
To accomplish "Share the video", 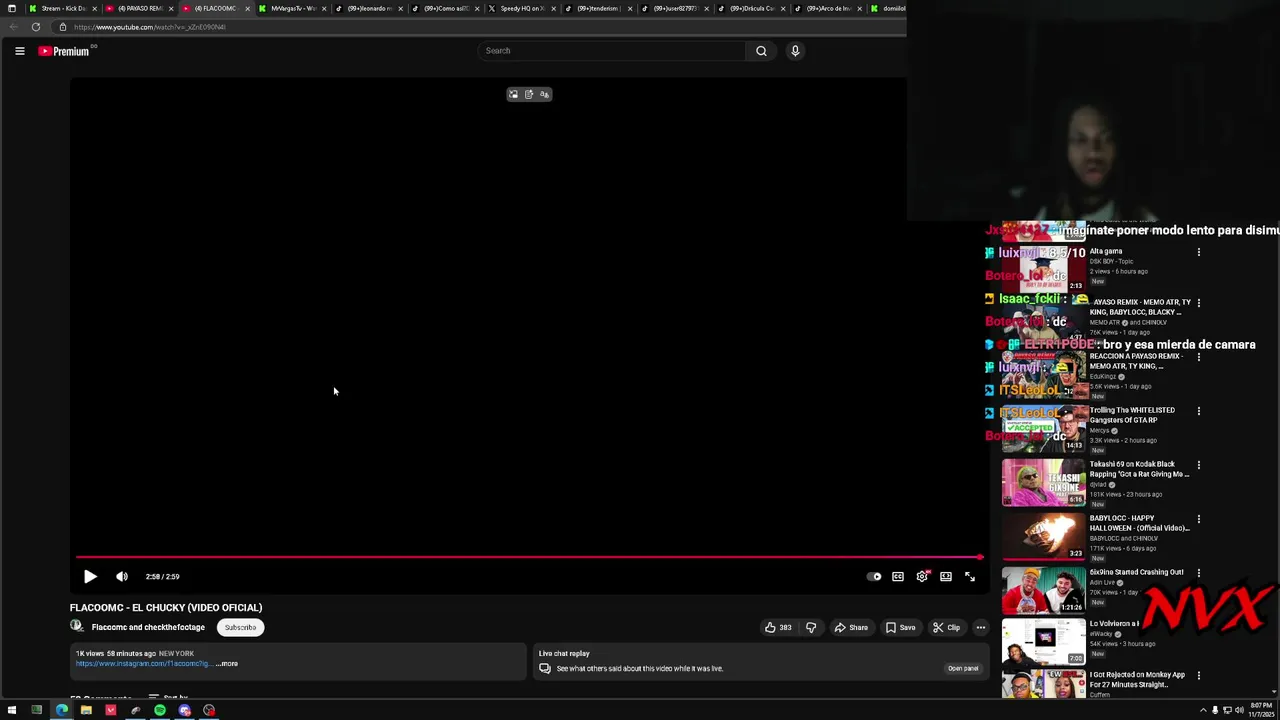I will click(851, 627).
